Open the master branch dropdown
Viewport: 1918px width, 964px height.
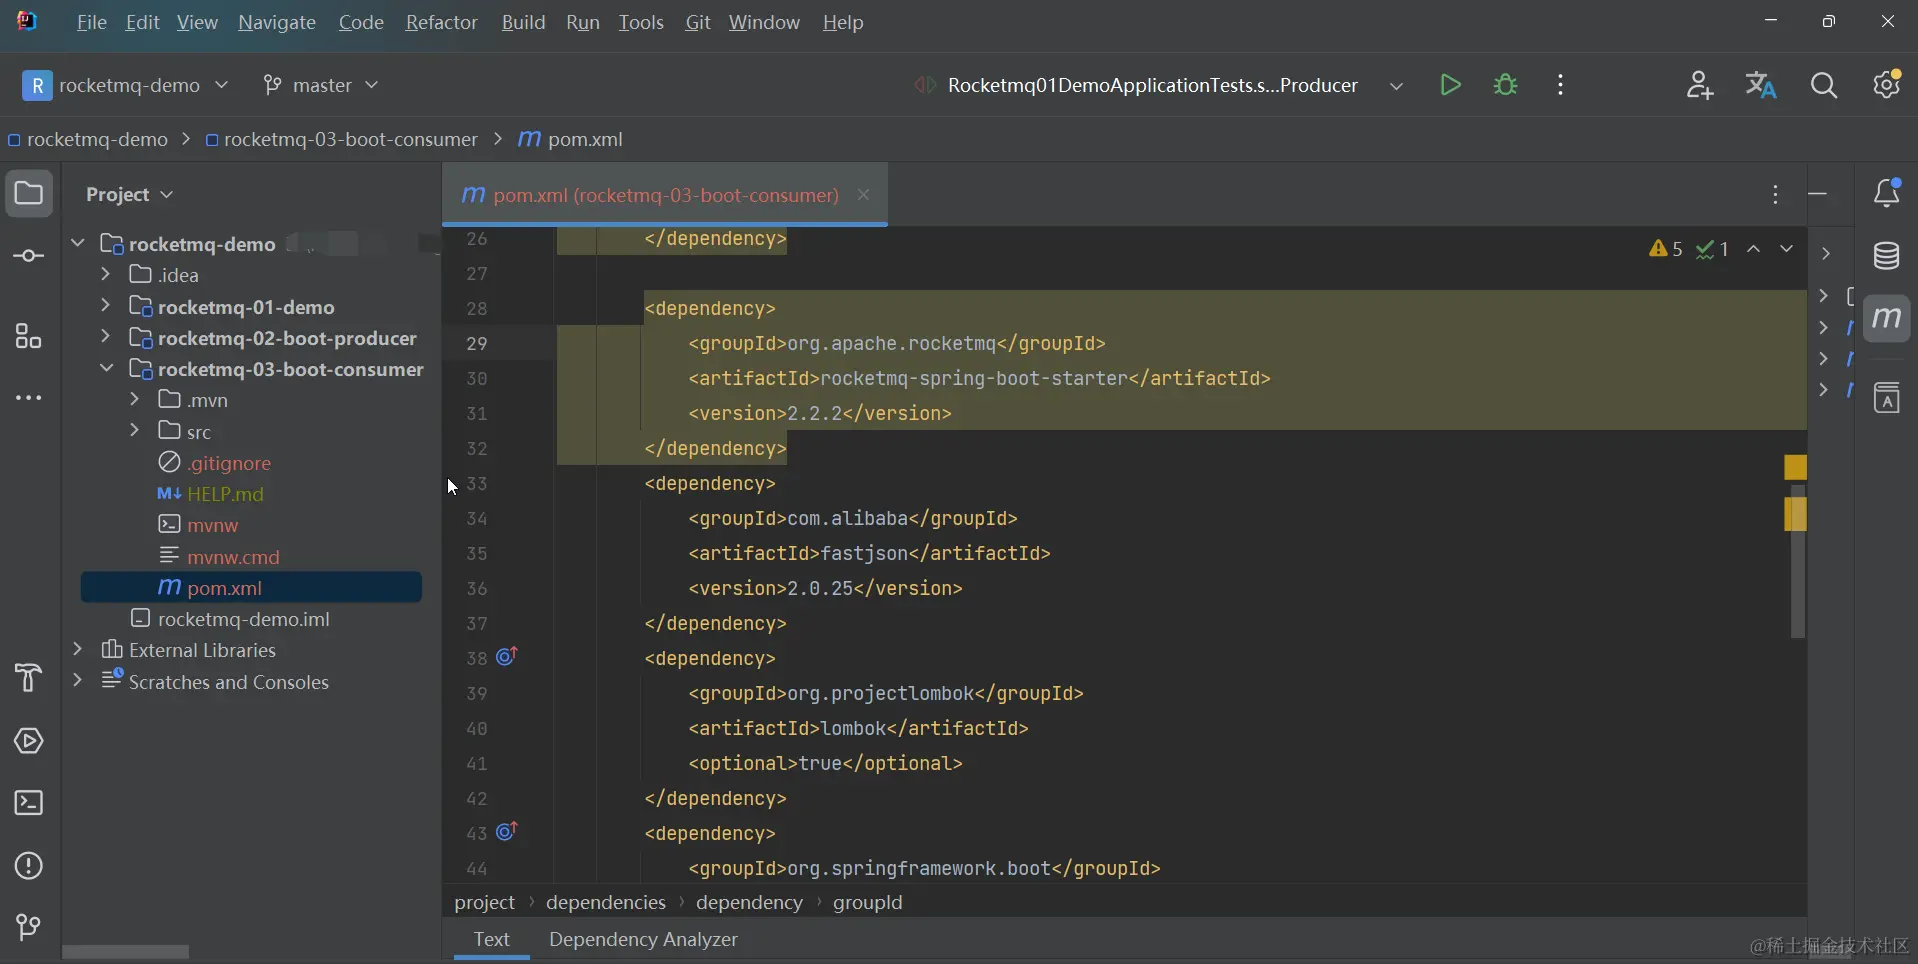[x=321, y=85]
